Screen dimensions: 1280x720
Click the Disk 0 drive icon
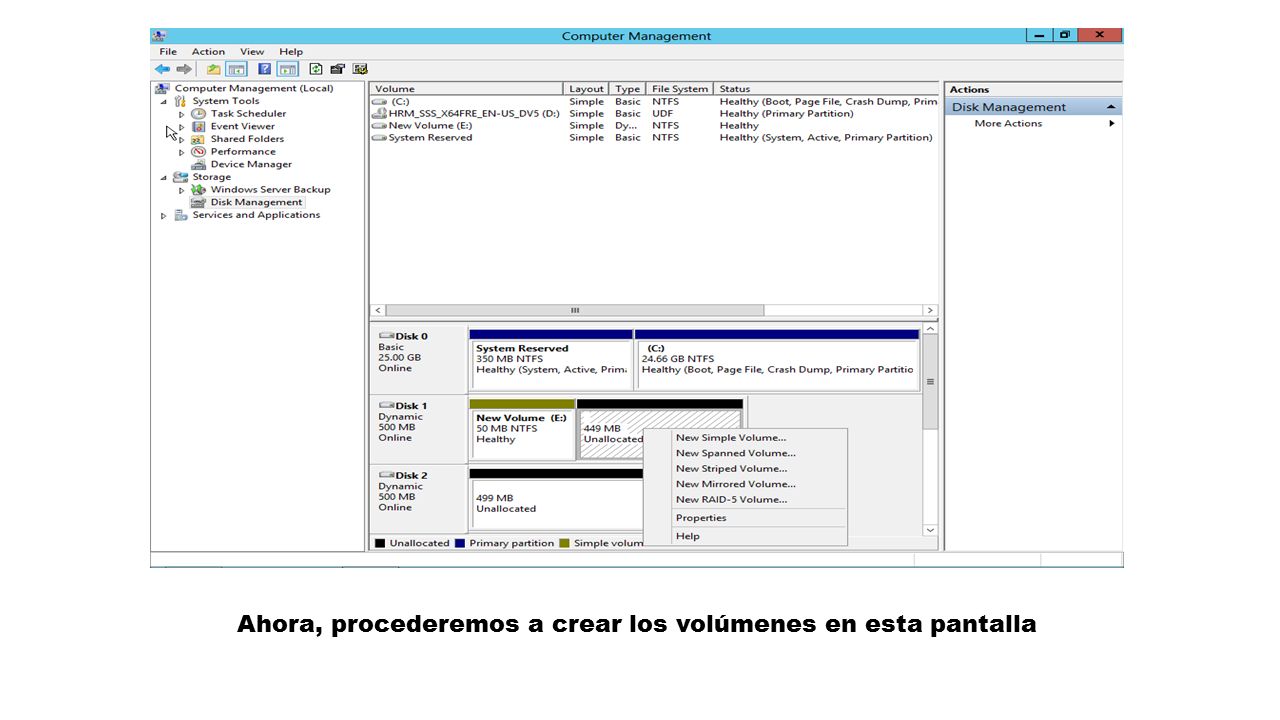pos(386,336)
